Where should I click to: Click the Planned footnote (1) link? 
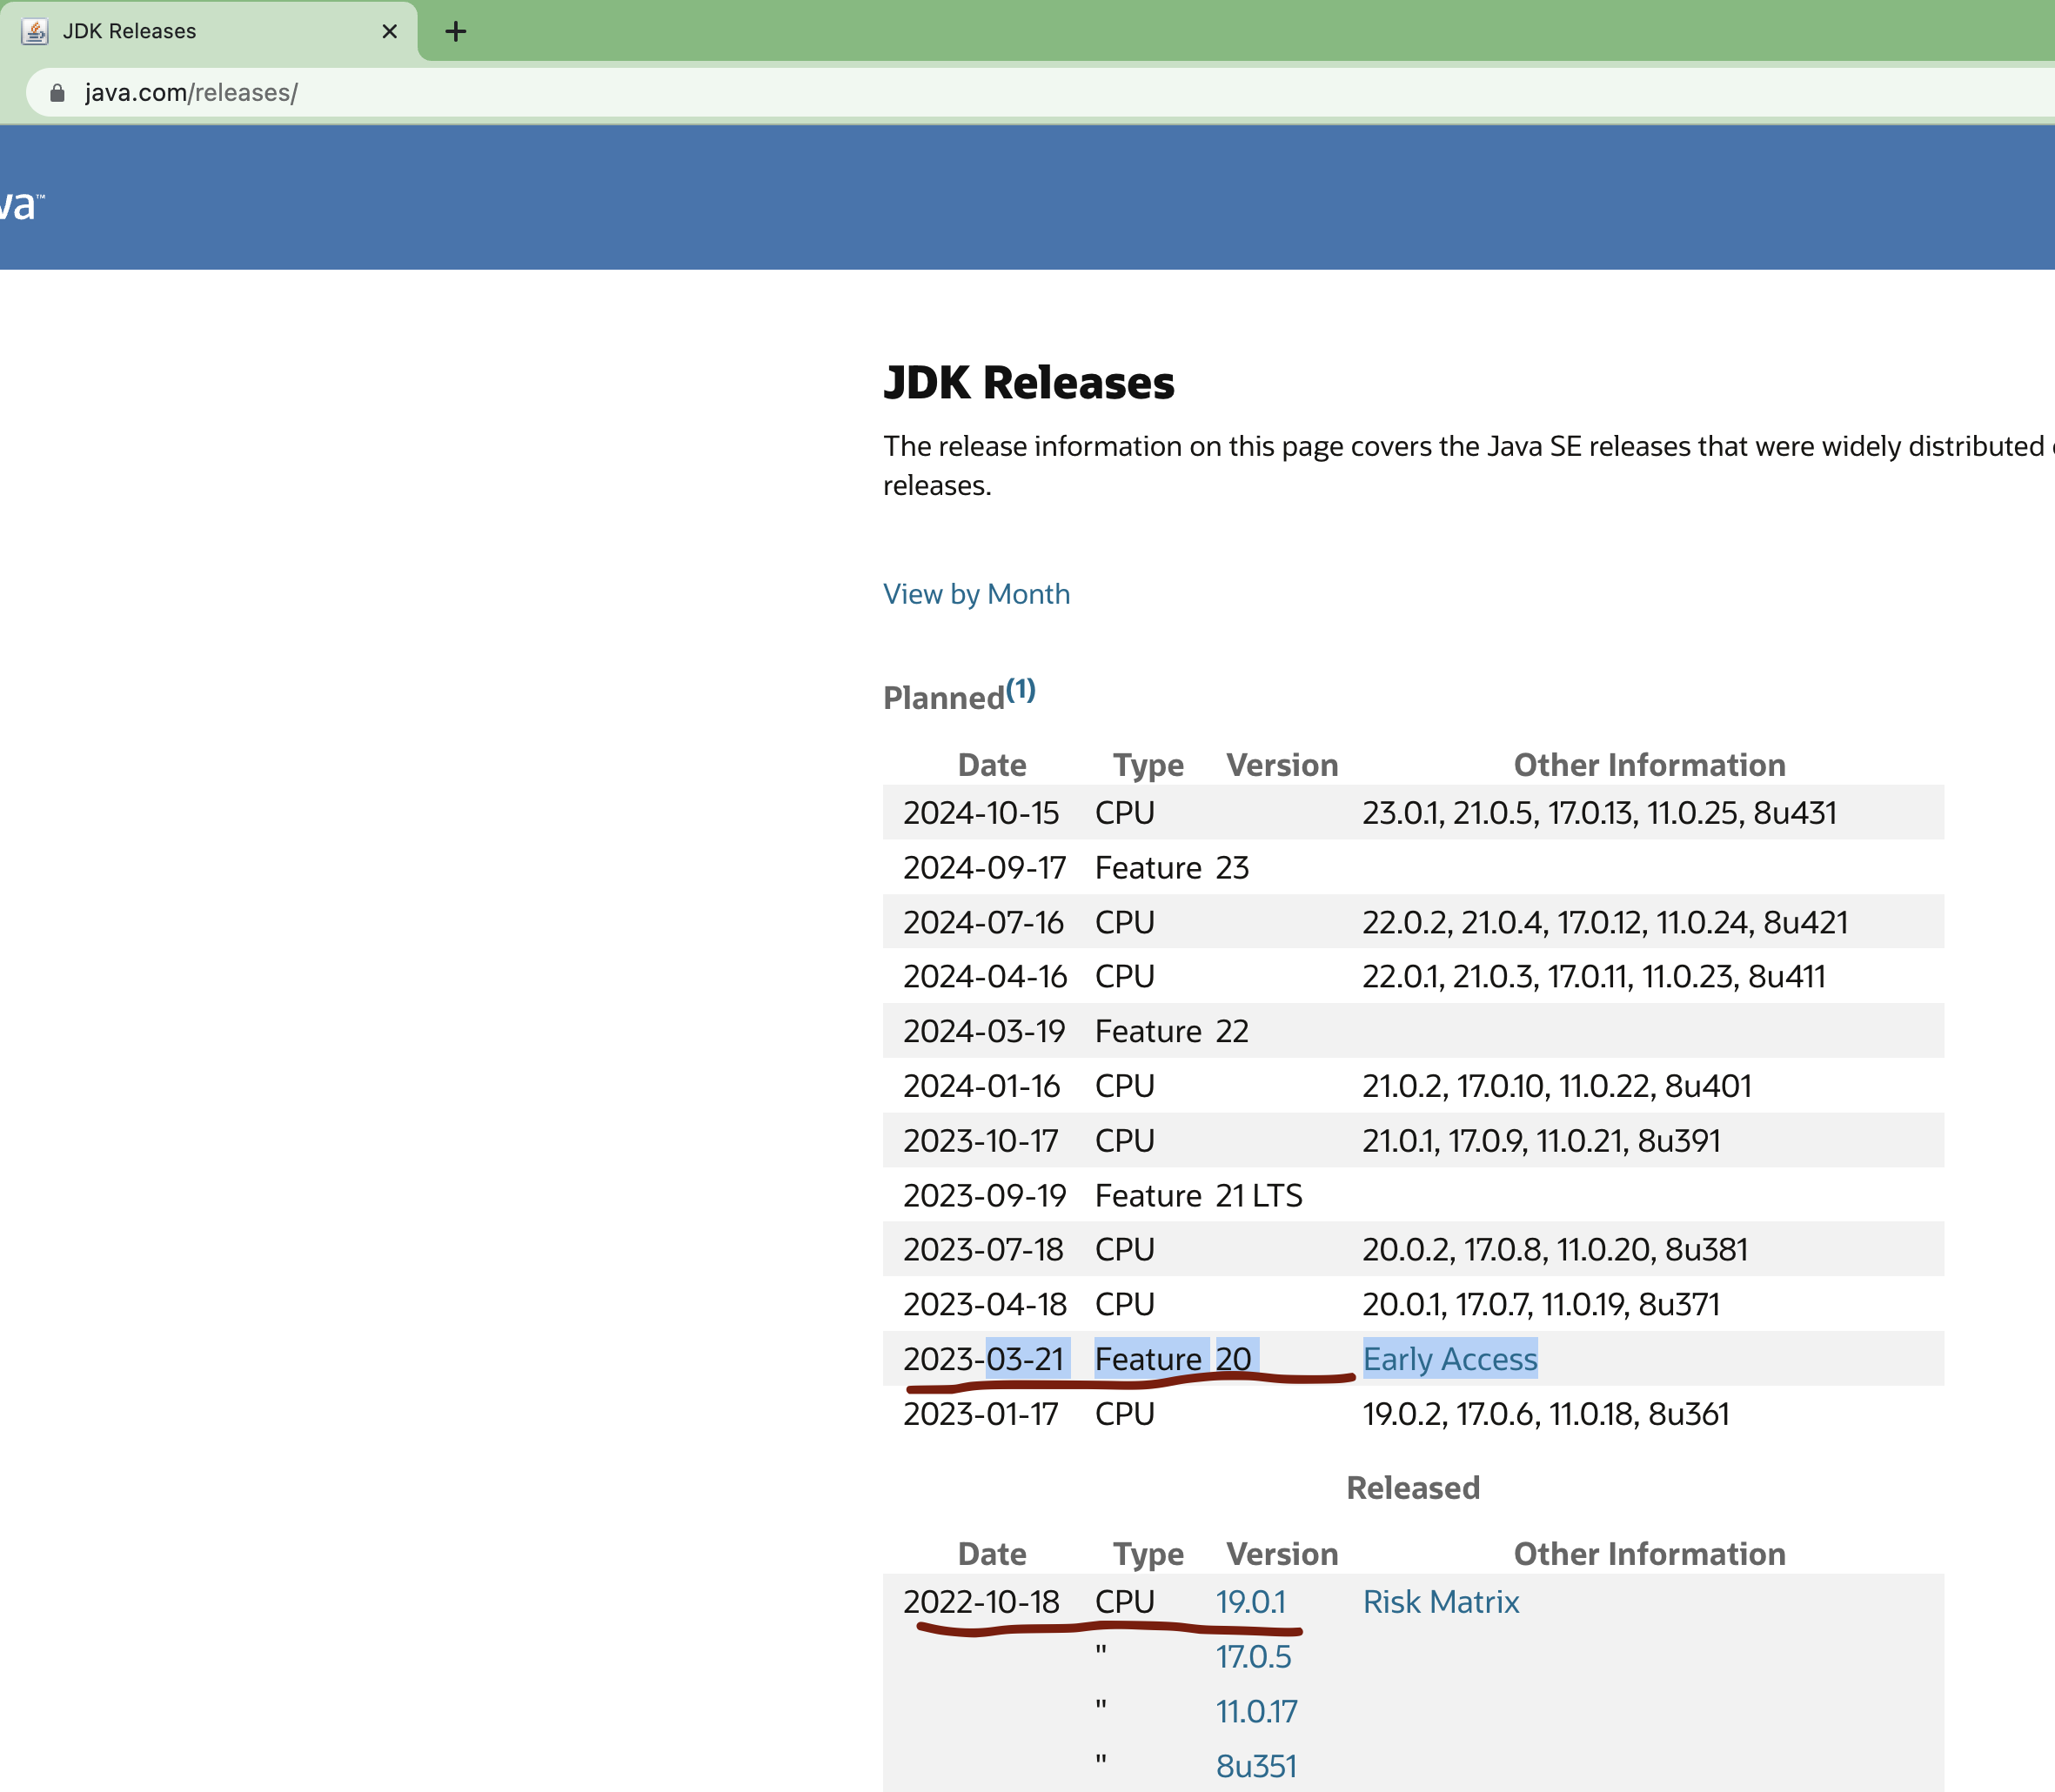1020,690
